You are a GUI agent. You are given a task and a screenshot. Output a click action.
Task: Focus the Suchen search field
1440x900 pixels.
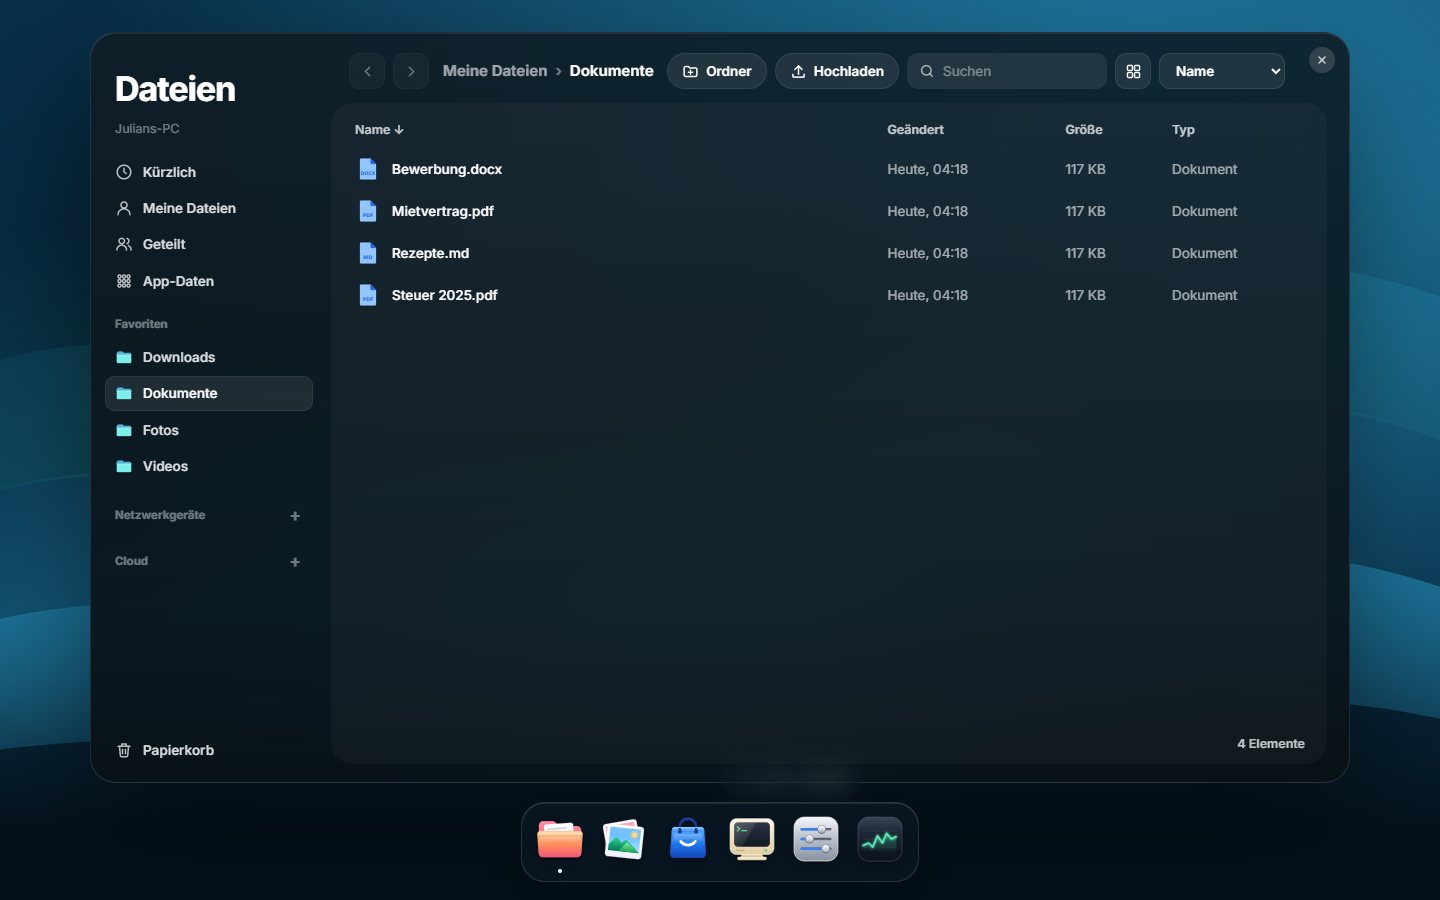(x=1007, y=71)
